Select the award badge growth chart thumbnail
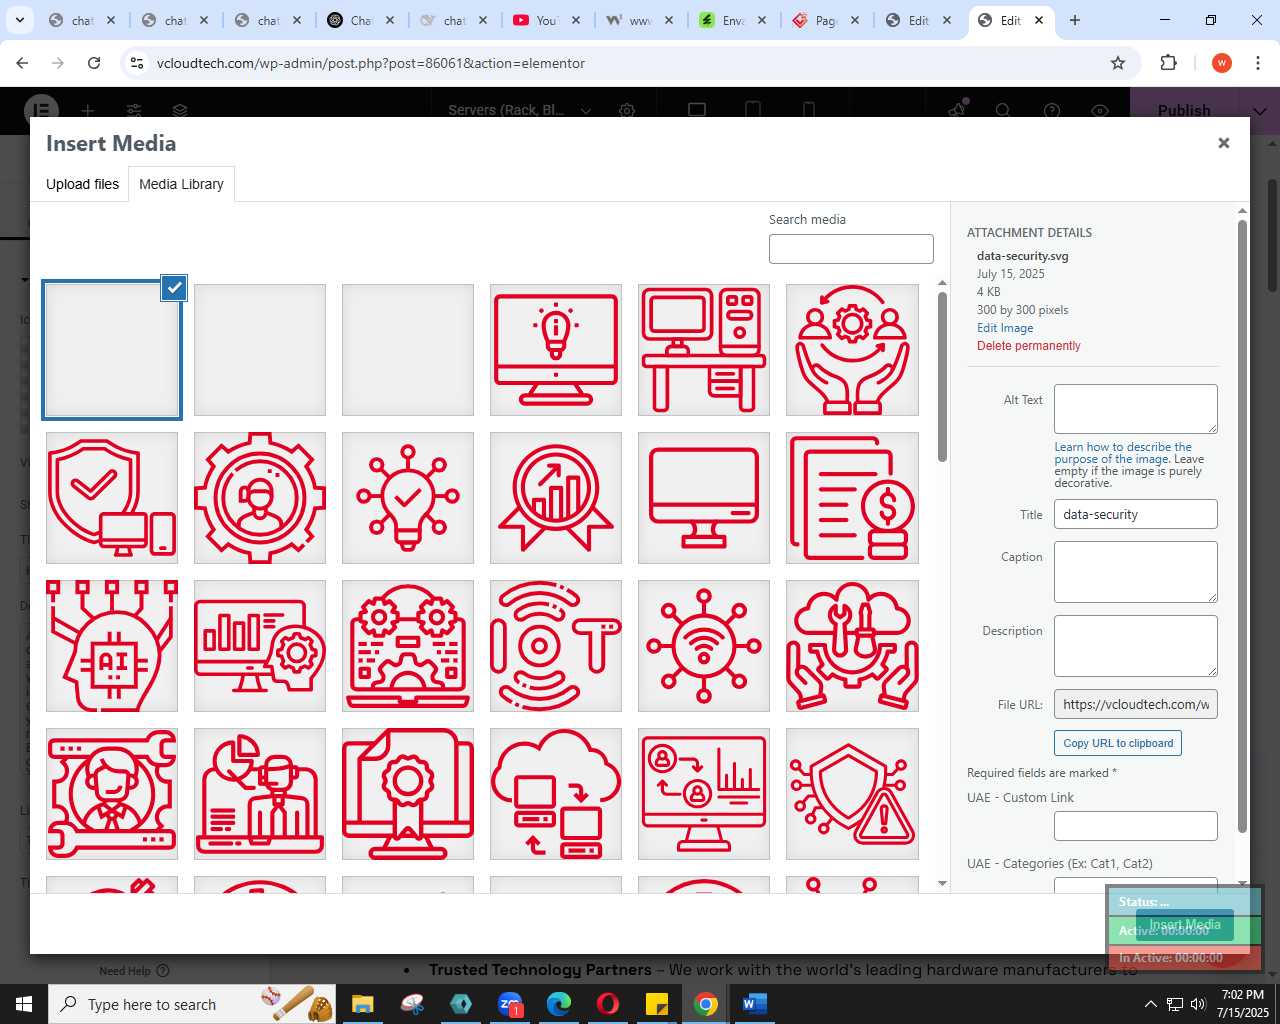The image size is (1280, 1024). click(556, 498)
